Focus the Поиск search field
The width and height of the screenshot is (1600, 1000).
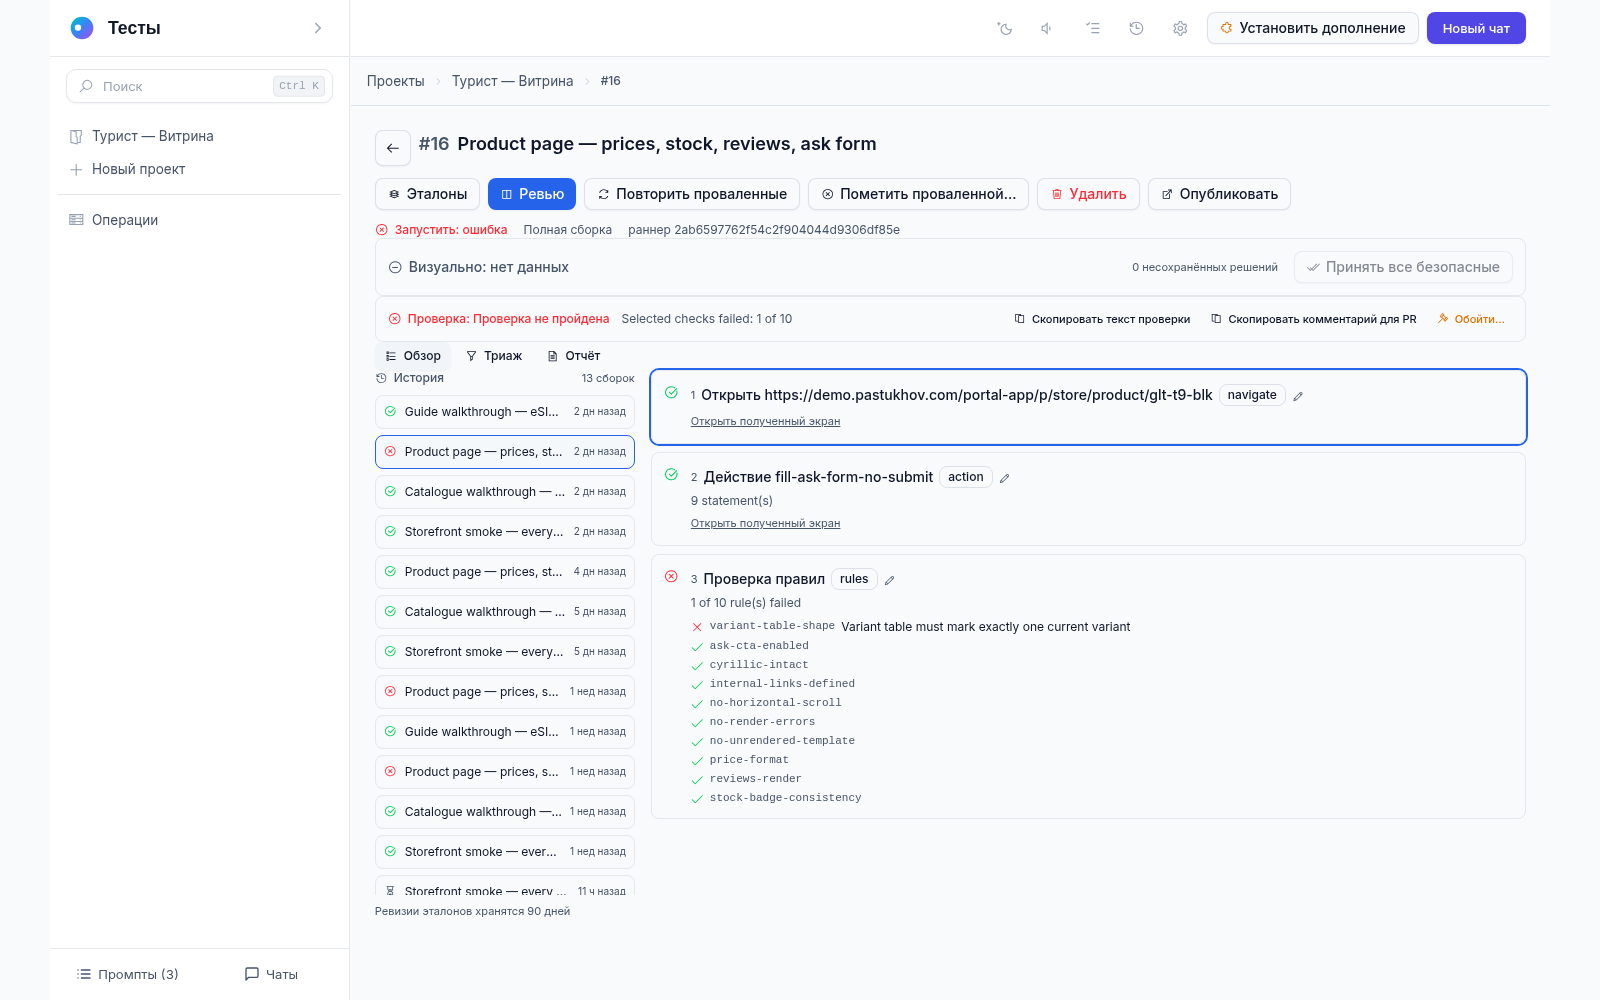point(200,86)
